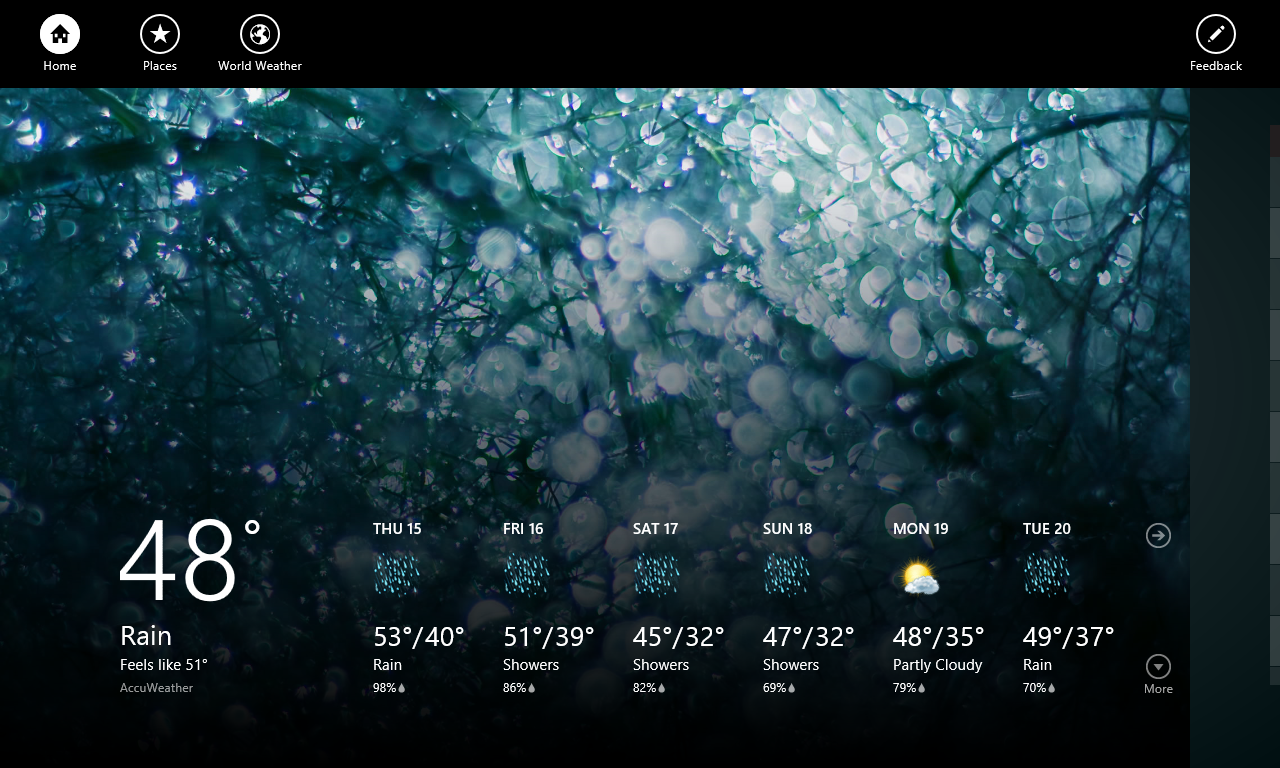Click the 49°/37° temperature
Viewport: 1280px width, 768px height.
click(1069, 637)
